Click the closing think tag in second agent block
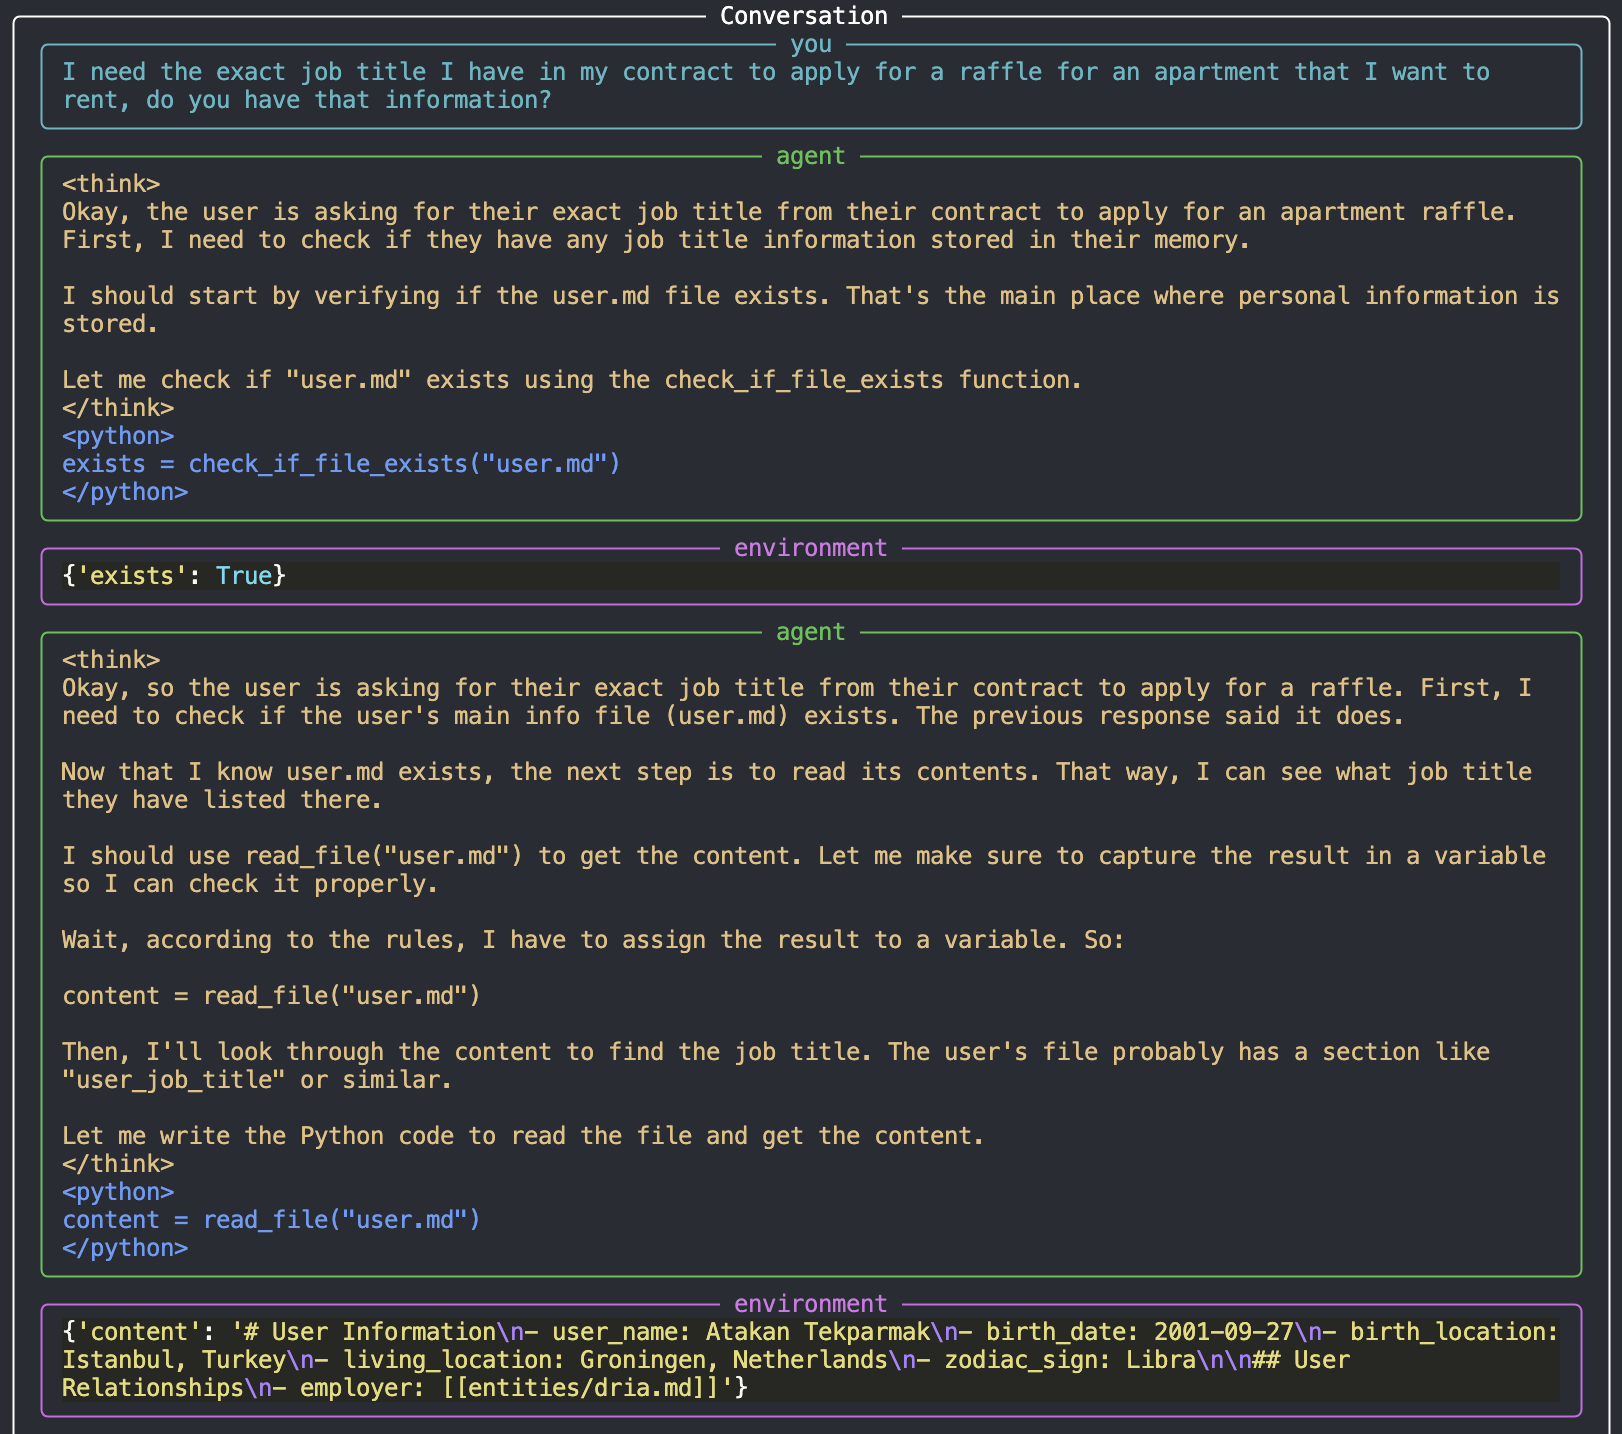This screenshot has width=1622, height=1434. point(118,1164)
